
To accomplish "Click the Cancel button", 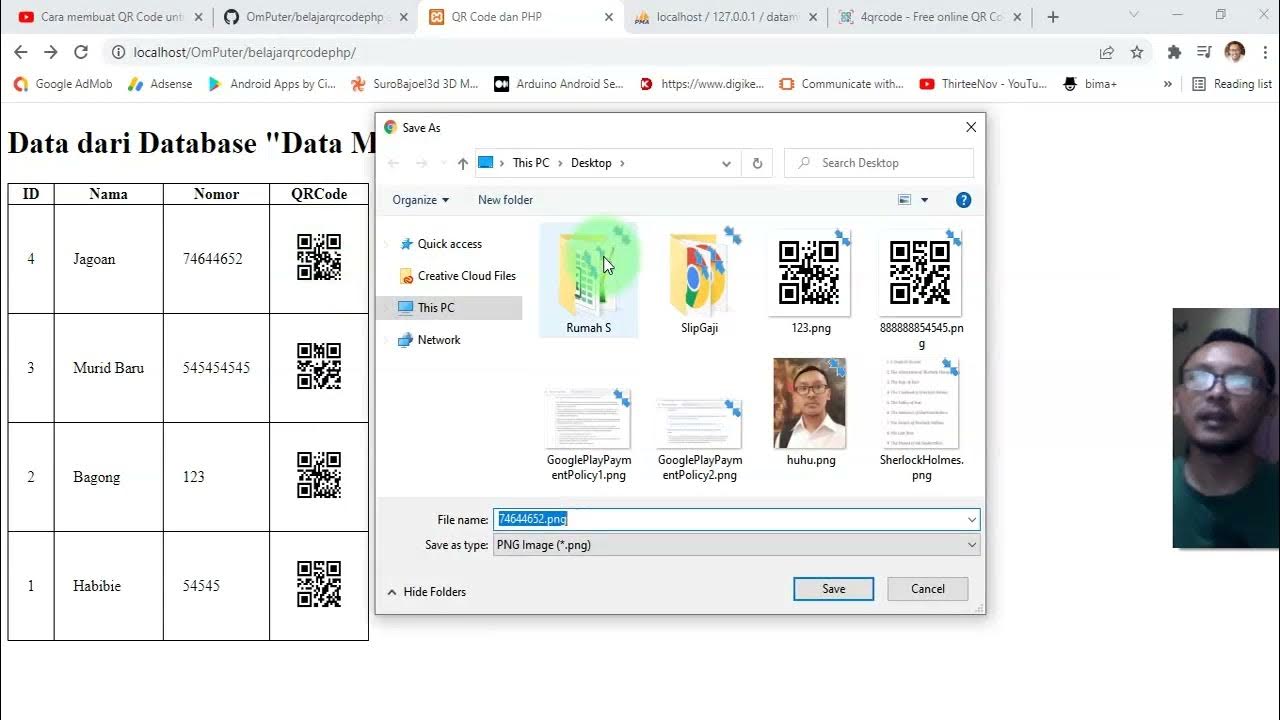I will click(928, 589).
